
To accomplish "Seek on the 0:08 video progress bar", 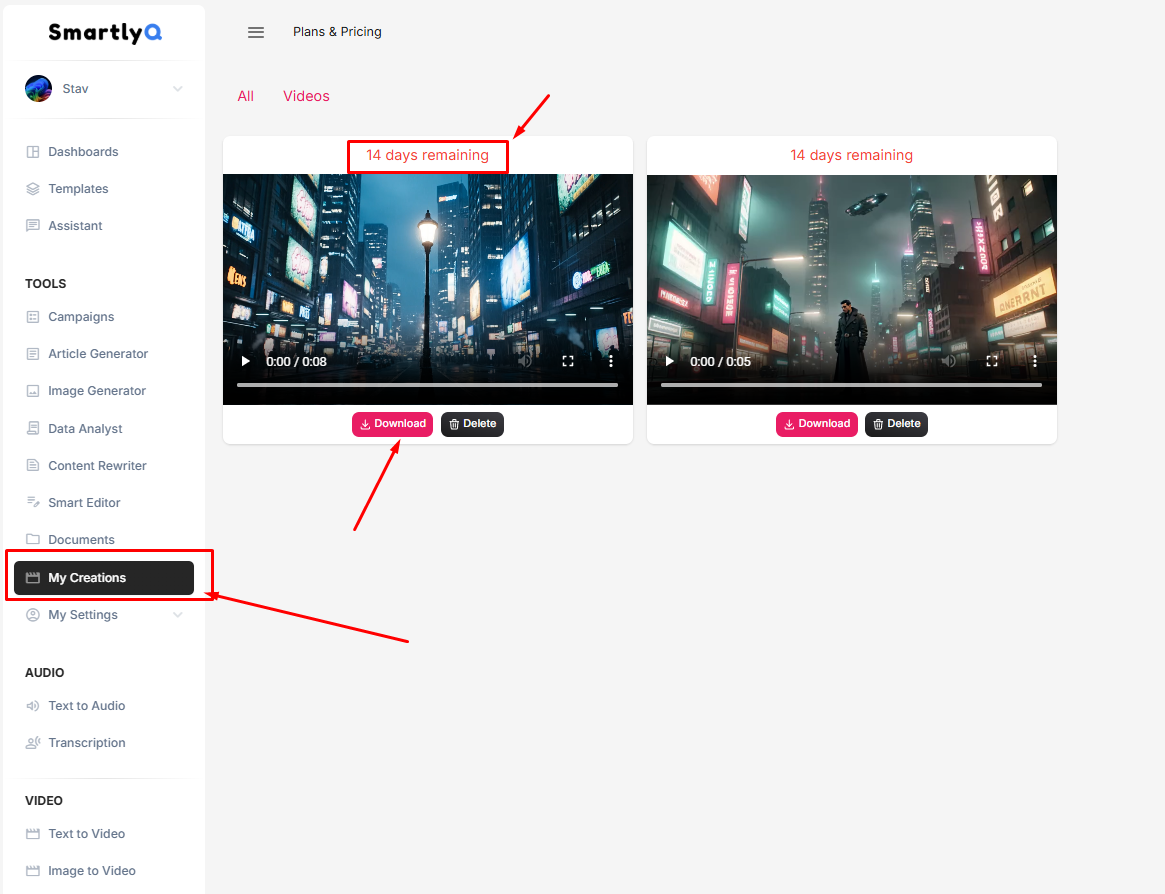I will [x=427, y=385].
